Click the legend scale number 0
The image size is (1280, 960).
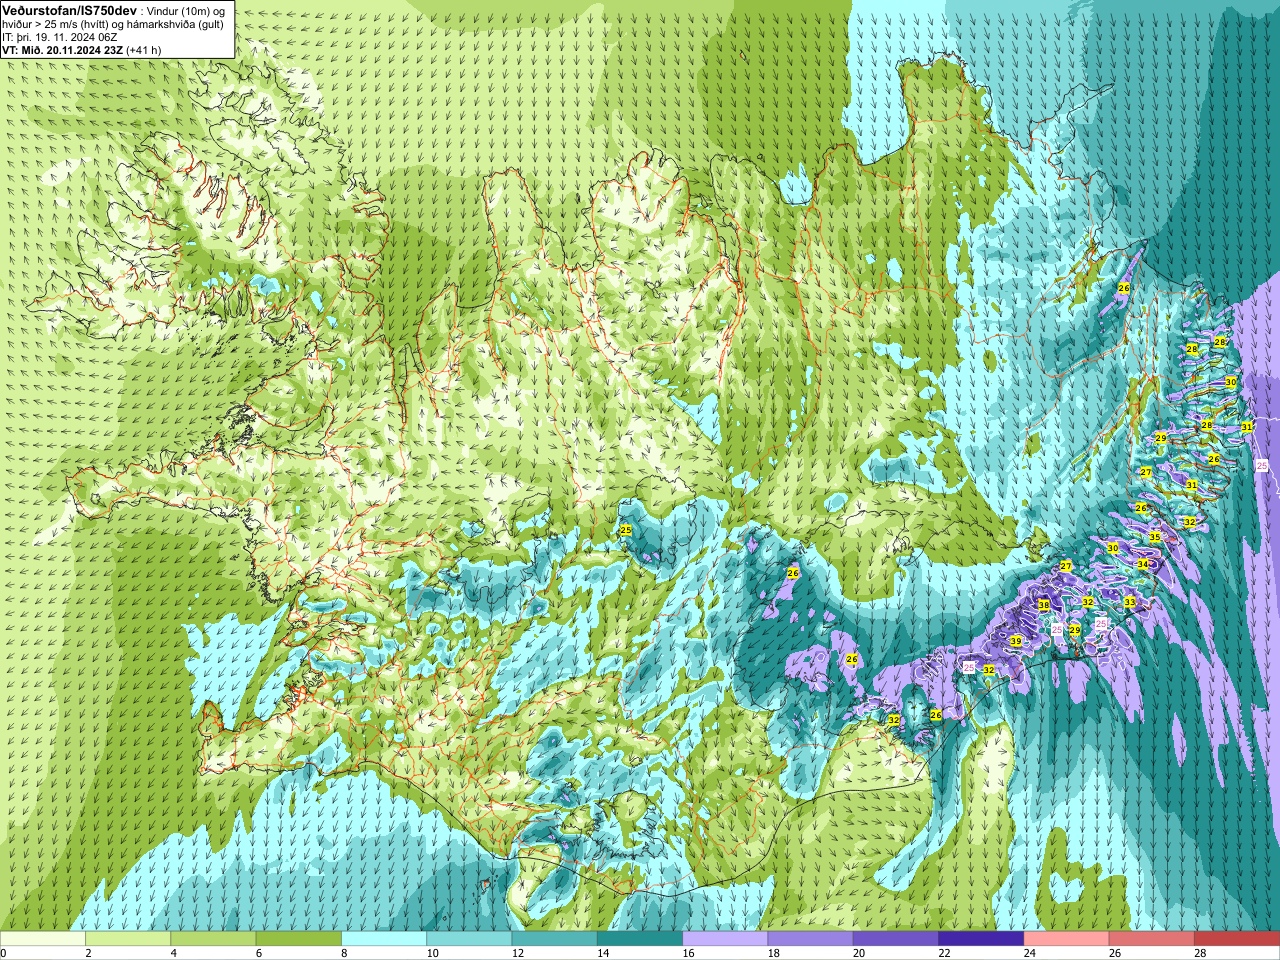(4, 953)
